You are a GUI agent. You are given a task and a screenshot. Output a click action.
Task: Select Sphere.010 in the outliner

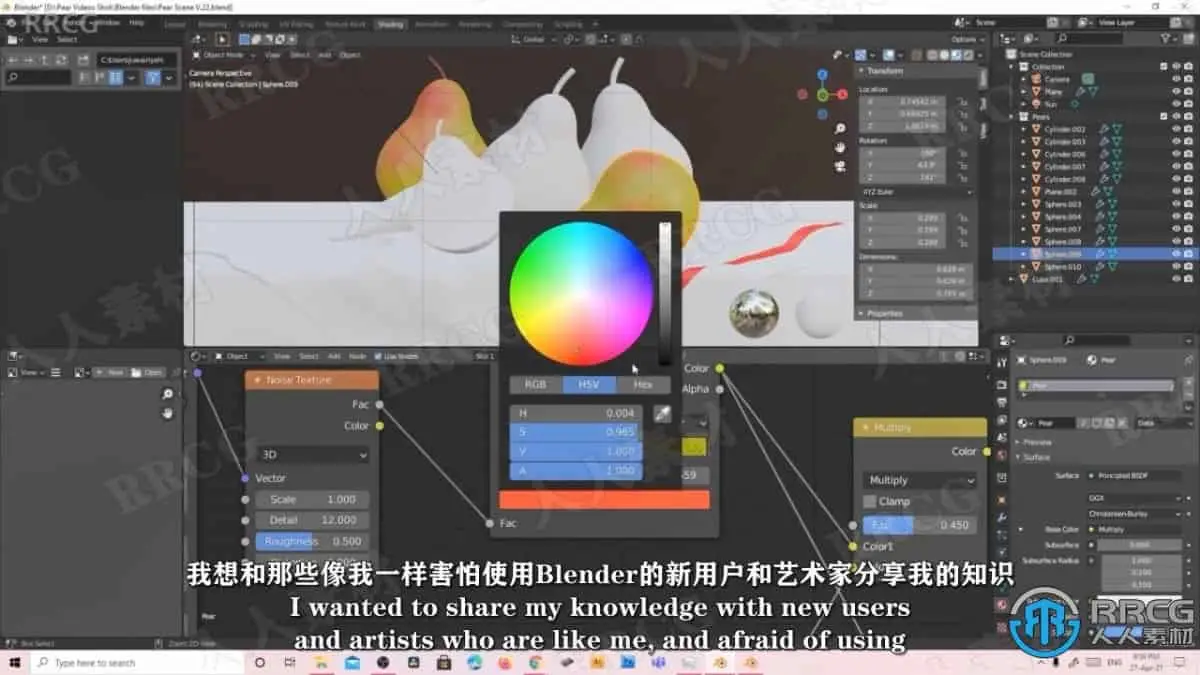click(x=1062, y=267)
